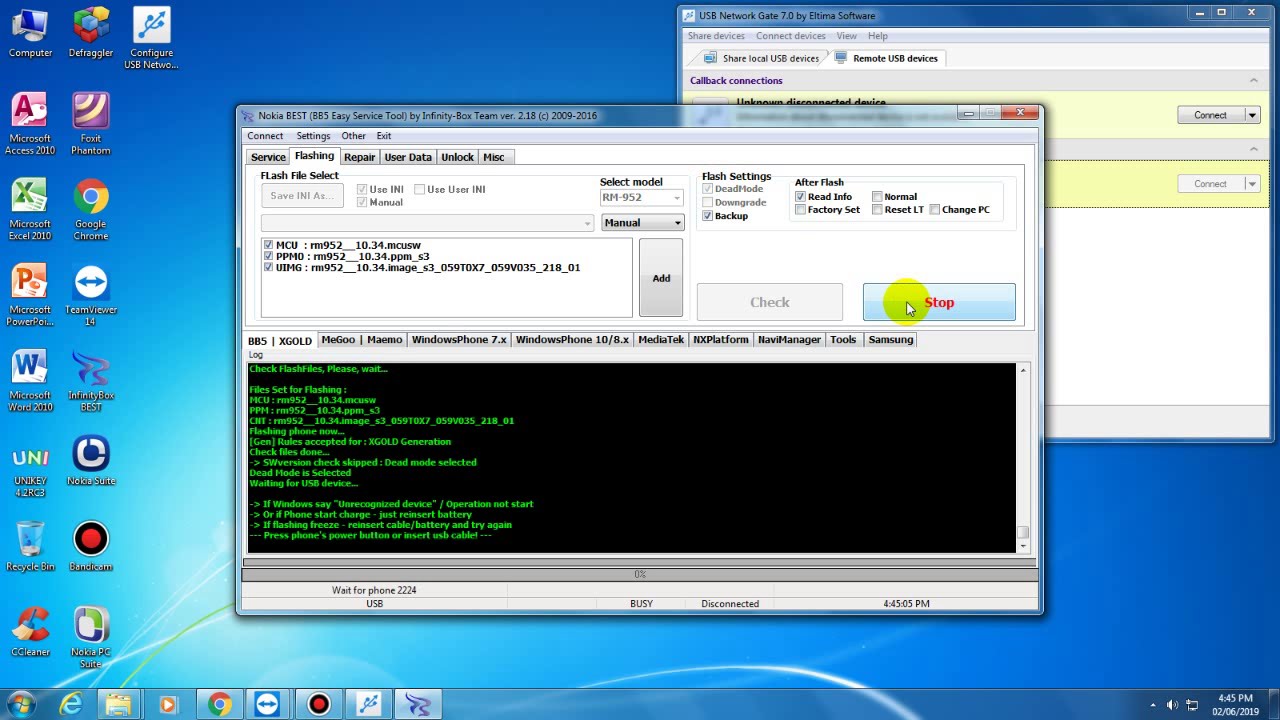The height and width of the screenshot is (720, 1280).
Task: Open Google Chrome desktop shortcut
Action: tap(91, 210)
